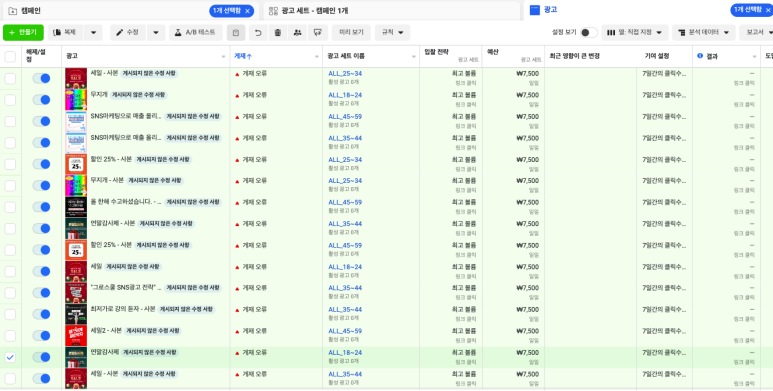Viewport: 773px width, 391px height.
Task: Click the A/B 테스트 button
Action: [195, 33]
